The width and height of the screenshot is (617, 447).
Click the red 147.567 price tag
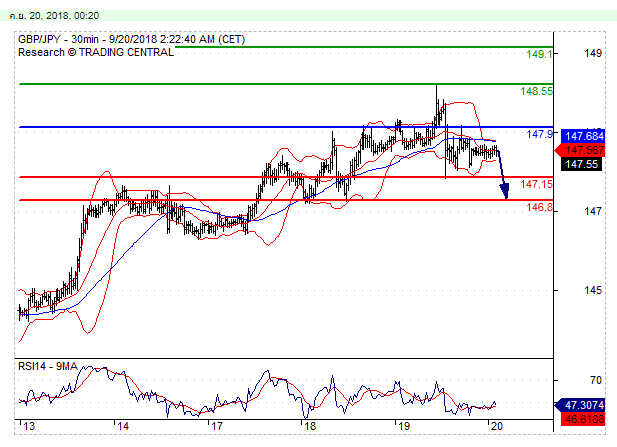pos(580,150)
